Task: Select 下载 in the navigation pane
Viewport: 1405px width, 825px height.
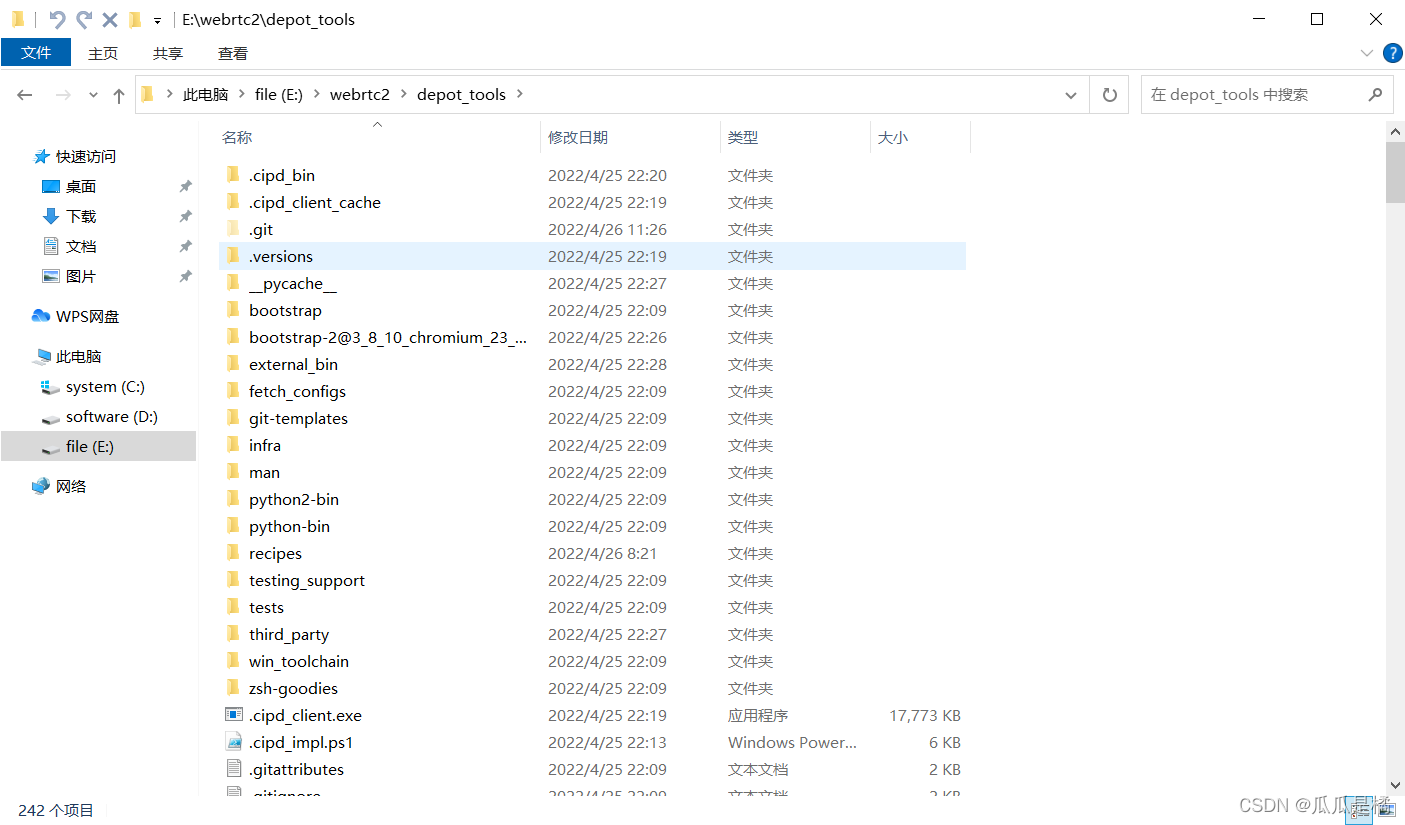Action: point(81,216)
